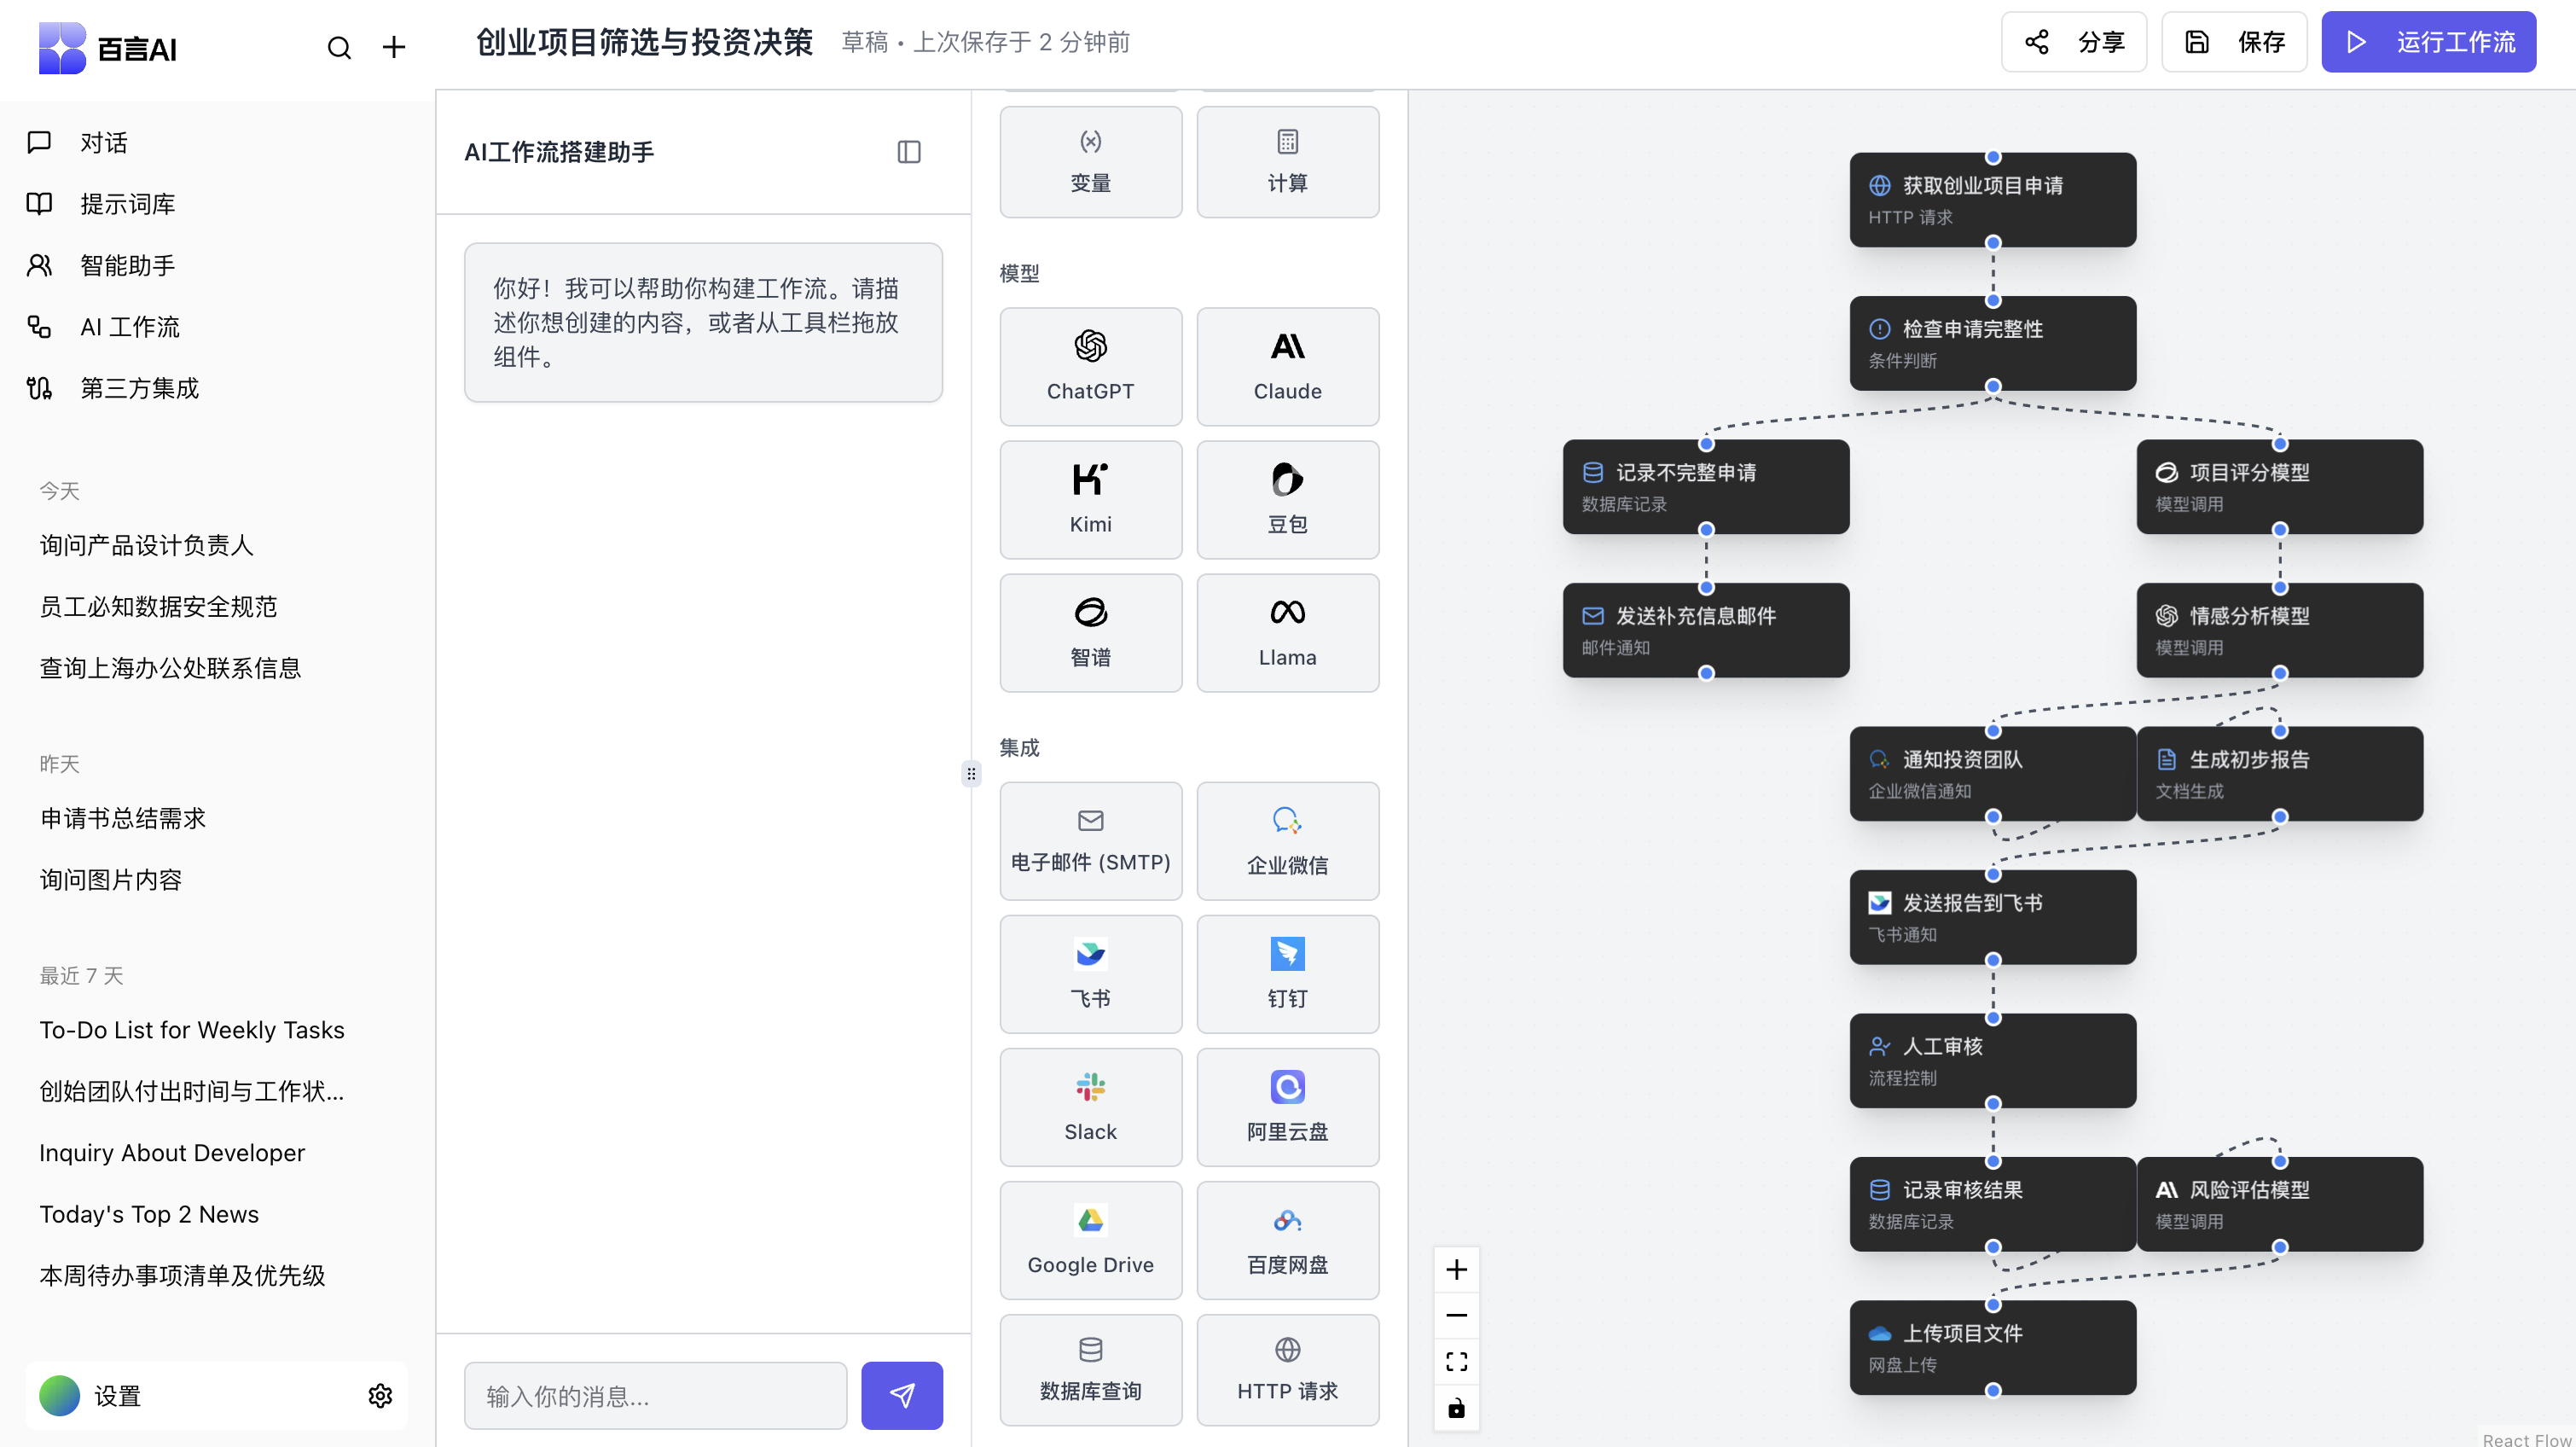Select the Slack integration component
The width and height of the screenshot is (2576, 1447).
1090,1106
